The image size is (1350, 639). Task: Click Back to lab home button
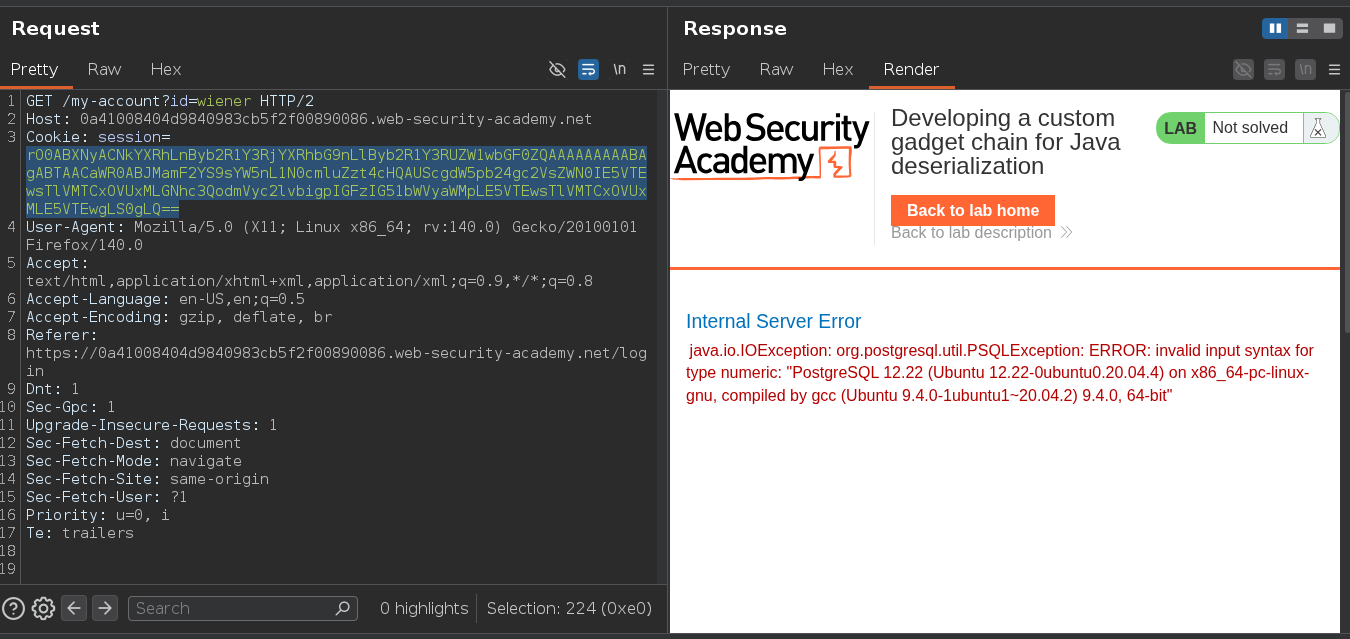pyautogui.click(x=972, y=210)
